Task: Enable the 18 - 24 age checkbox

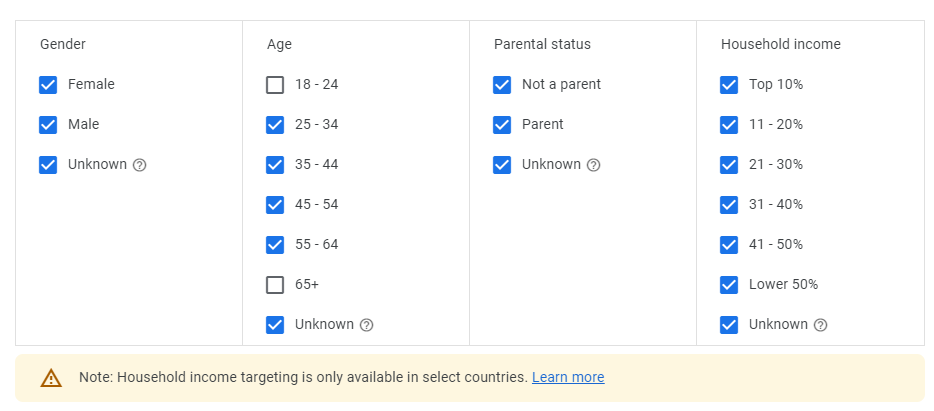Action: click(x=275, y=85)
